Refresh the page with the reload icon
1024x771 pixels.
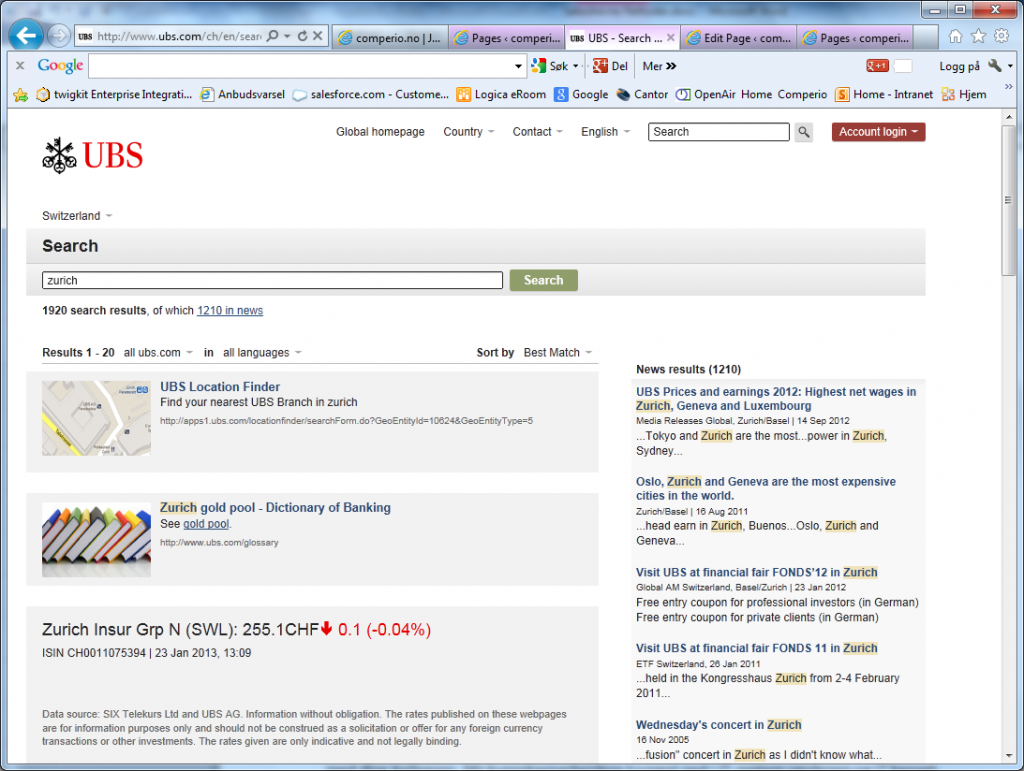[x=302, y=36]
